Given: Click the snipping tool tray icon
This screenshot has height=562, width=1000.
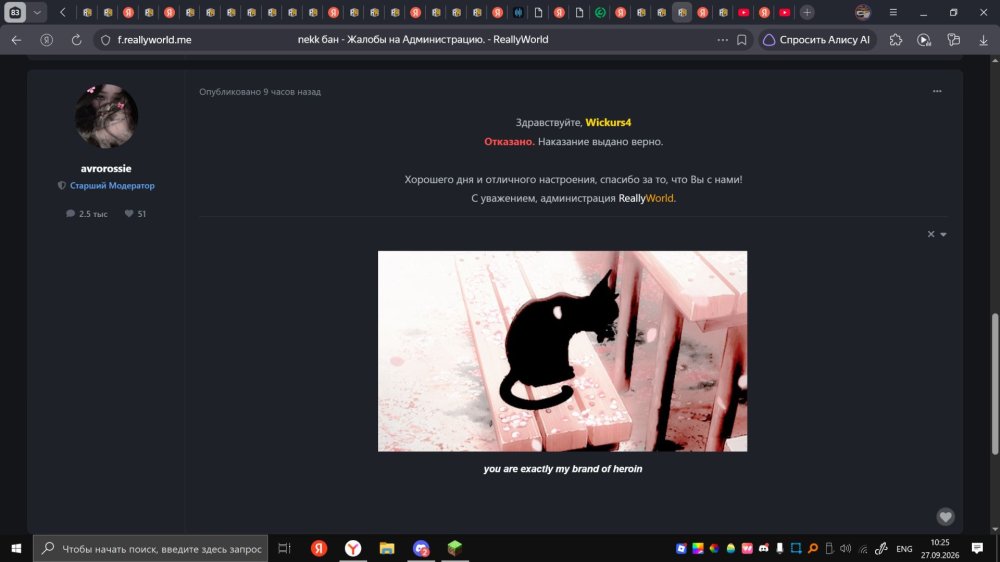Looking at the screenshot, I should click(796, 549).
